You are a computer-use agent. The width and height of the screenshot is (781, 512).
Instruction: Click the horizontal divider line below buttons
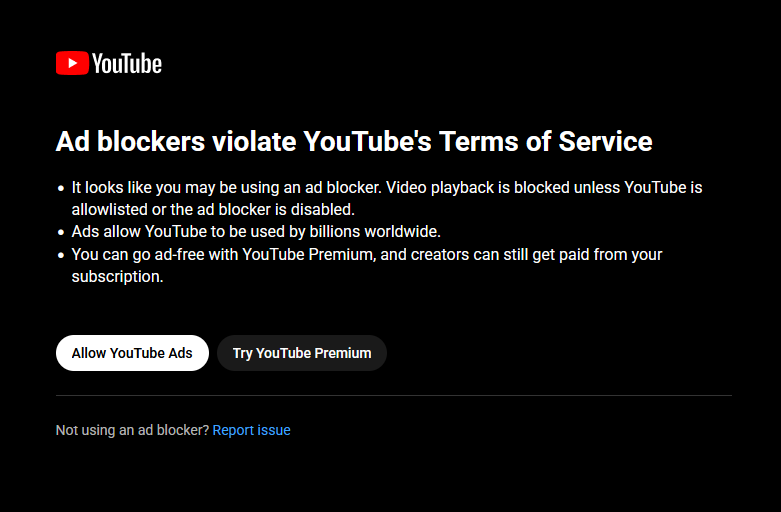[x=394, y=395]
